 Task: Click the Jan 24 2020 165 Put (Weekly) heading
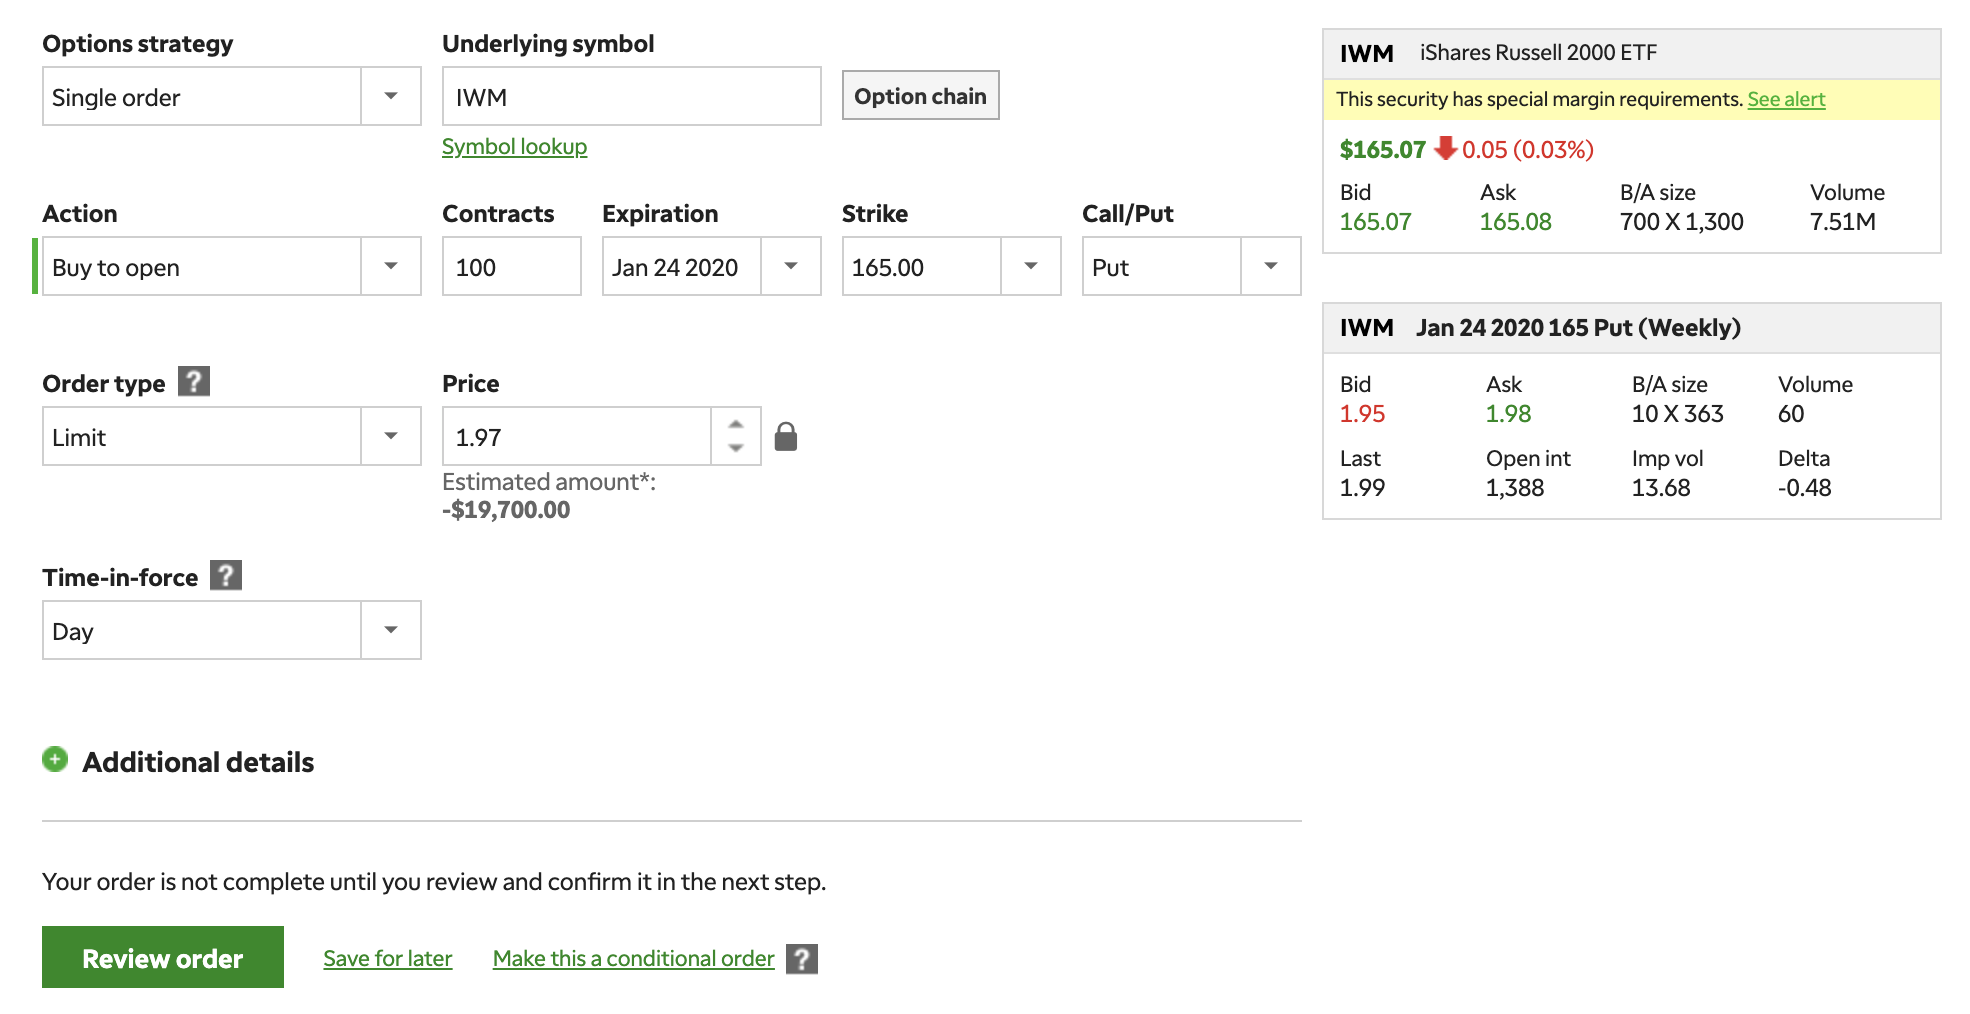click(1578, 328)
